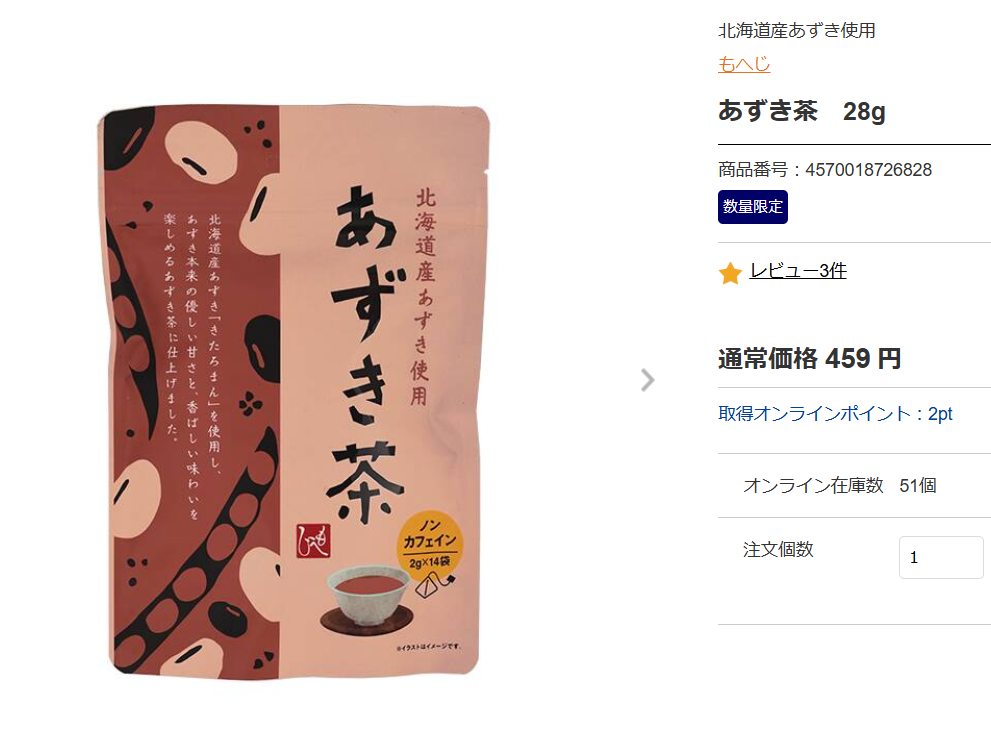The width and height of the screenshot is (991, 748).
Task: Click the オンライン在庫数 51個 stock text
Action: [x=839, y=485]
